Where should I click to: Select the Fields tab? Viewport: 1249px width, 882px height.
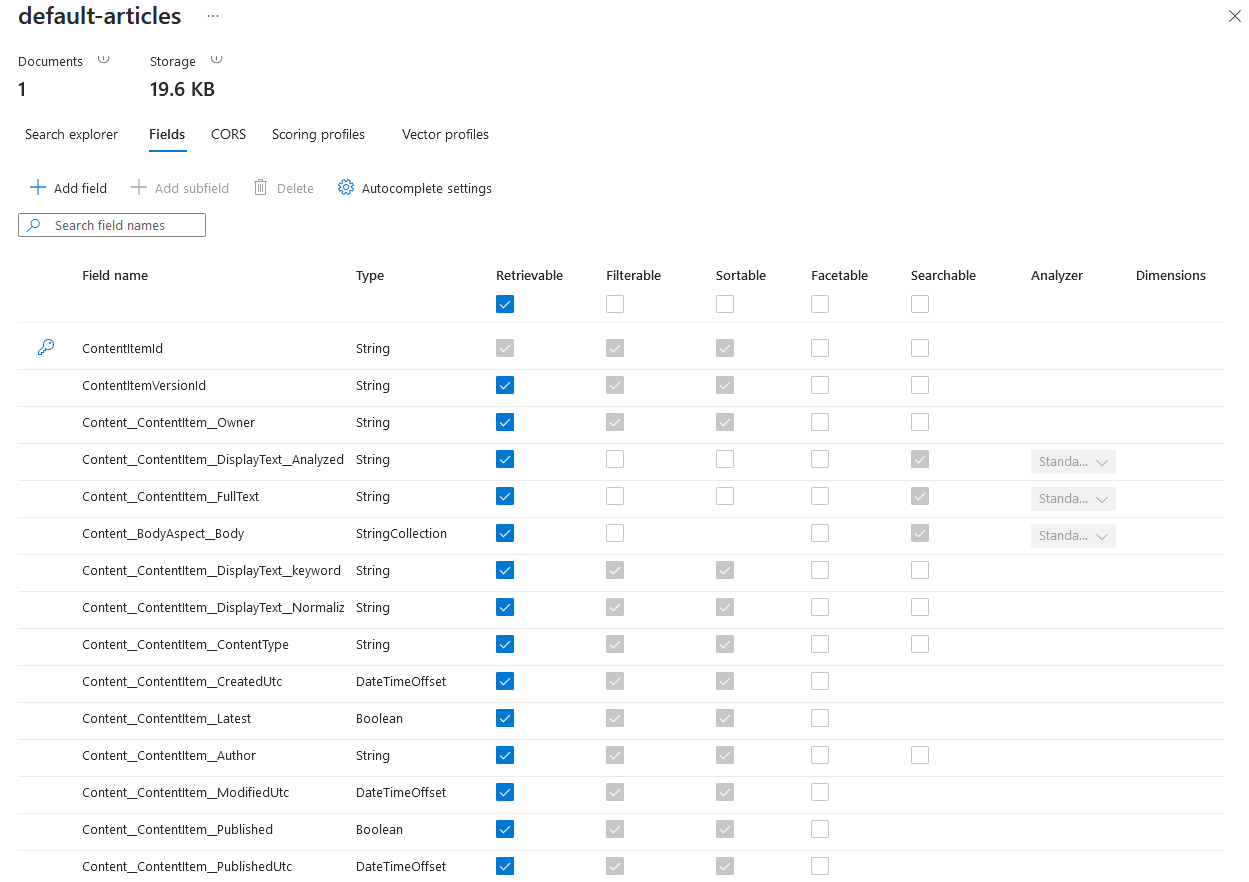167,134
